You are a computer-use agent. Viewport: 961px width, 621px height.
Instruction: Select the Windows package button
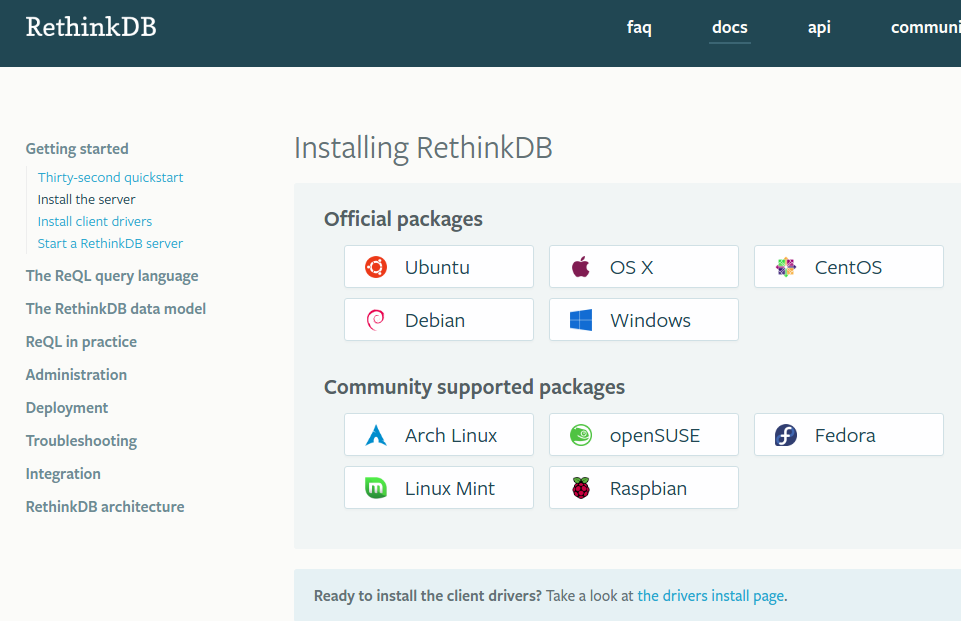644,319
